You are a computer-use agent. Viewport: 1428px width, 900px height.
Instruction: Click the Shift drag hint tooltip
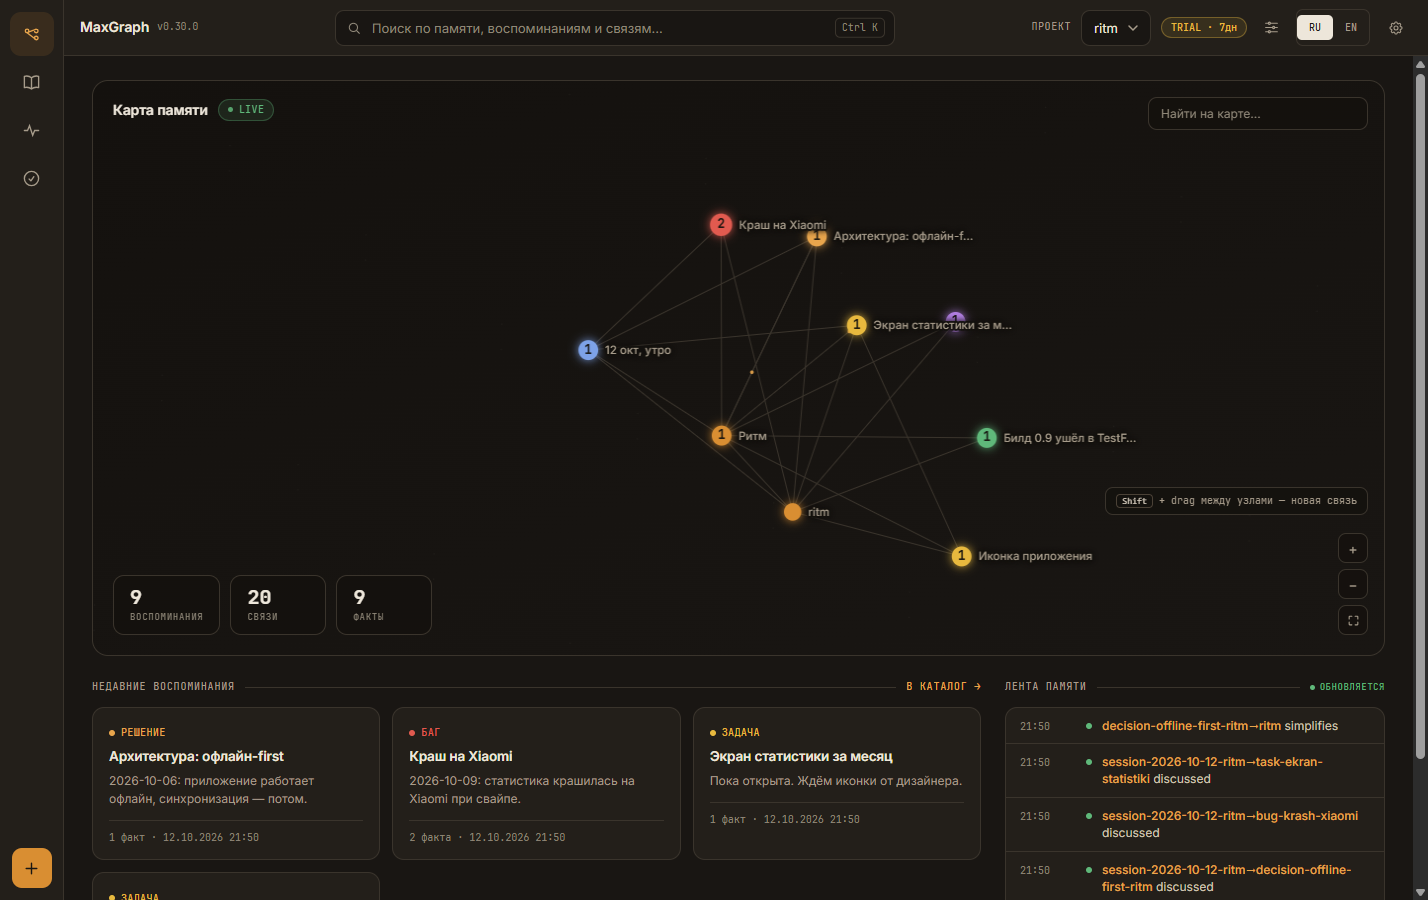(x=1236, y=501)
